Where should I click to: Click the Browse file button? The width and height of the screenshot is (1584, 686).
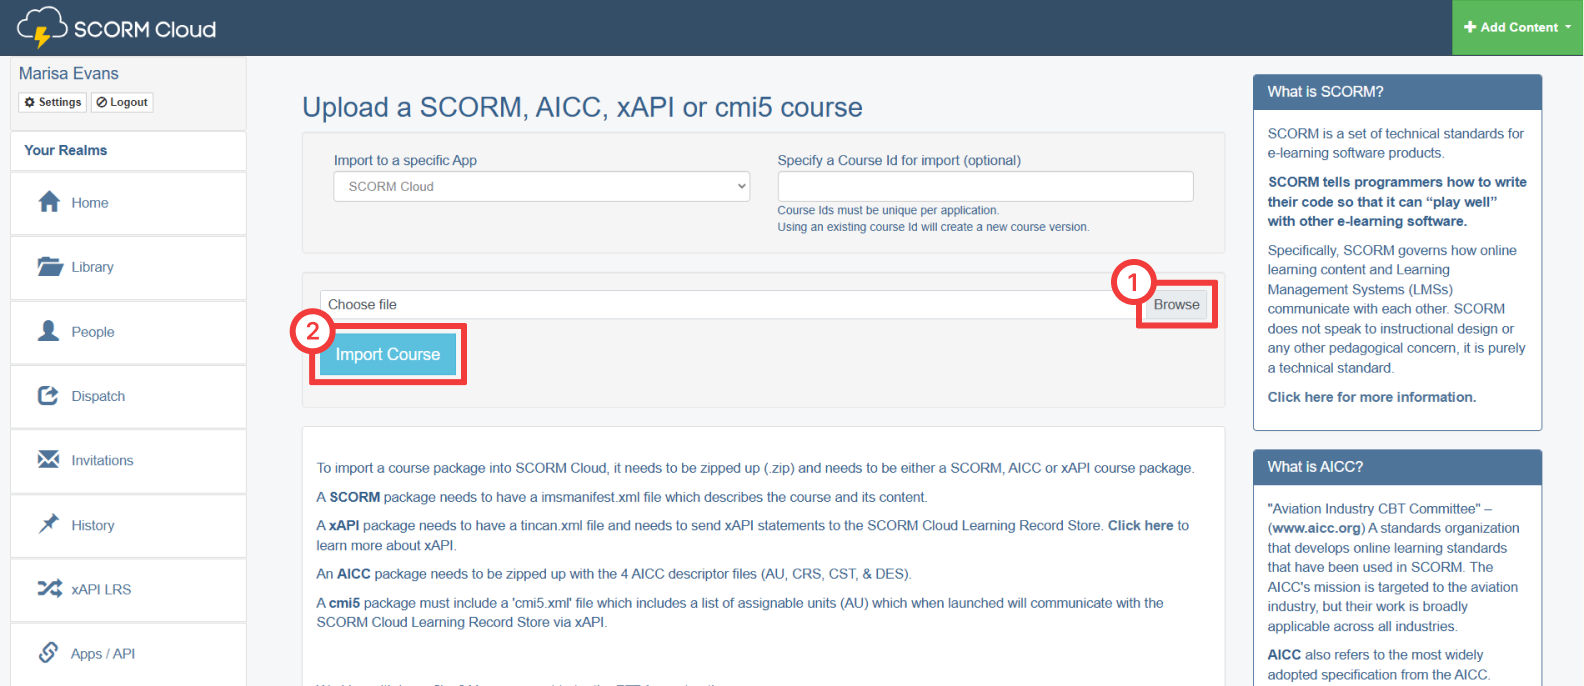pyautogui.click(x=1176, y=305)
